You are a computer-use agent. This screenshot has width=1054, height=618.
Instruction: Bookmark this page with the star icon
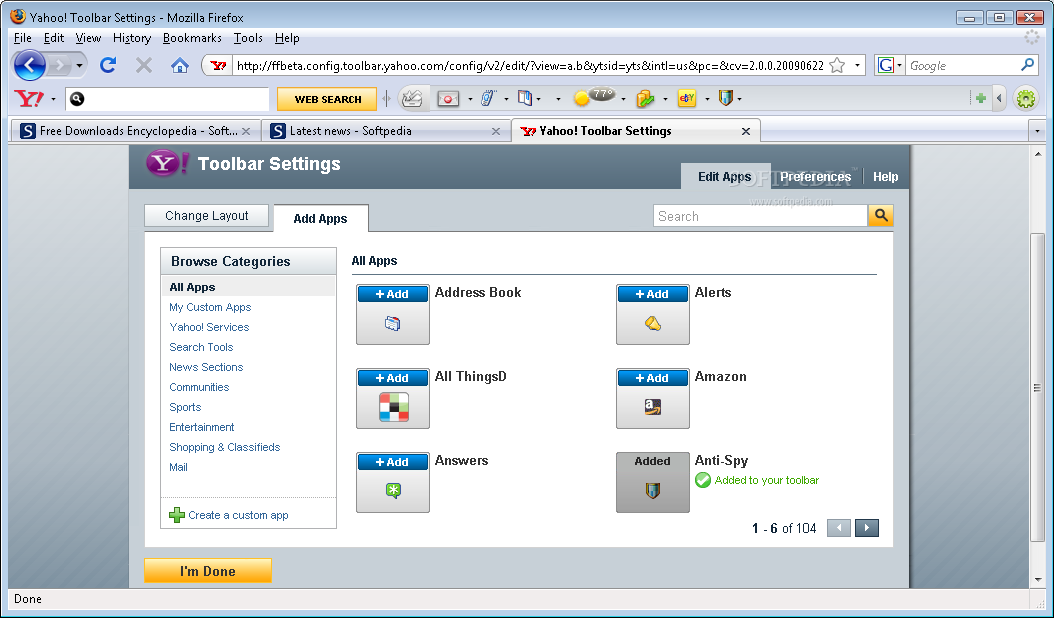837,65
